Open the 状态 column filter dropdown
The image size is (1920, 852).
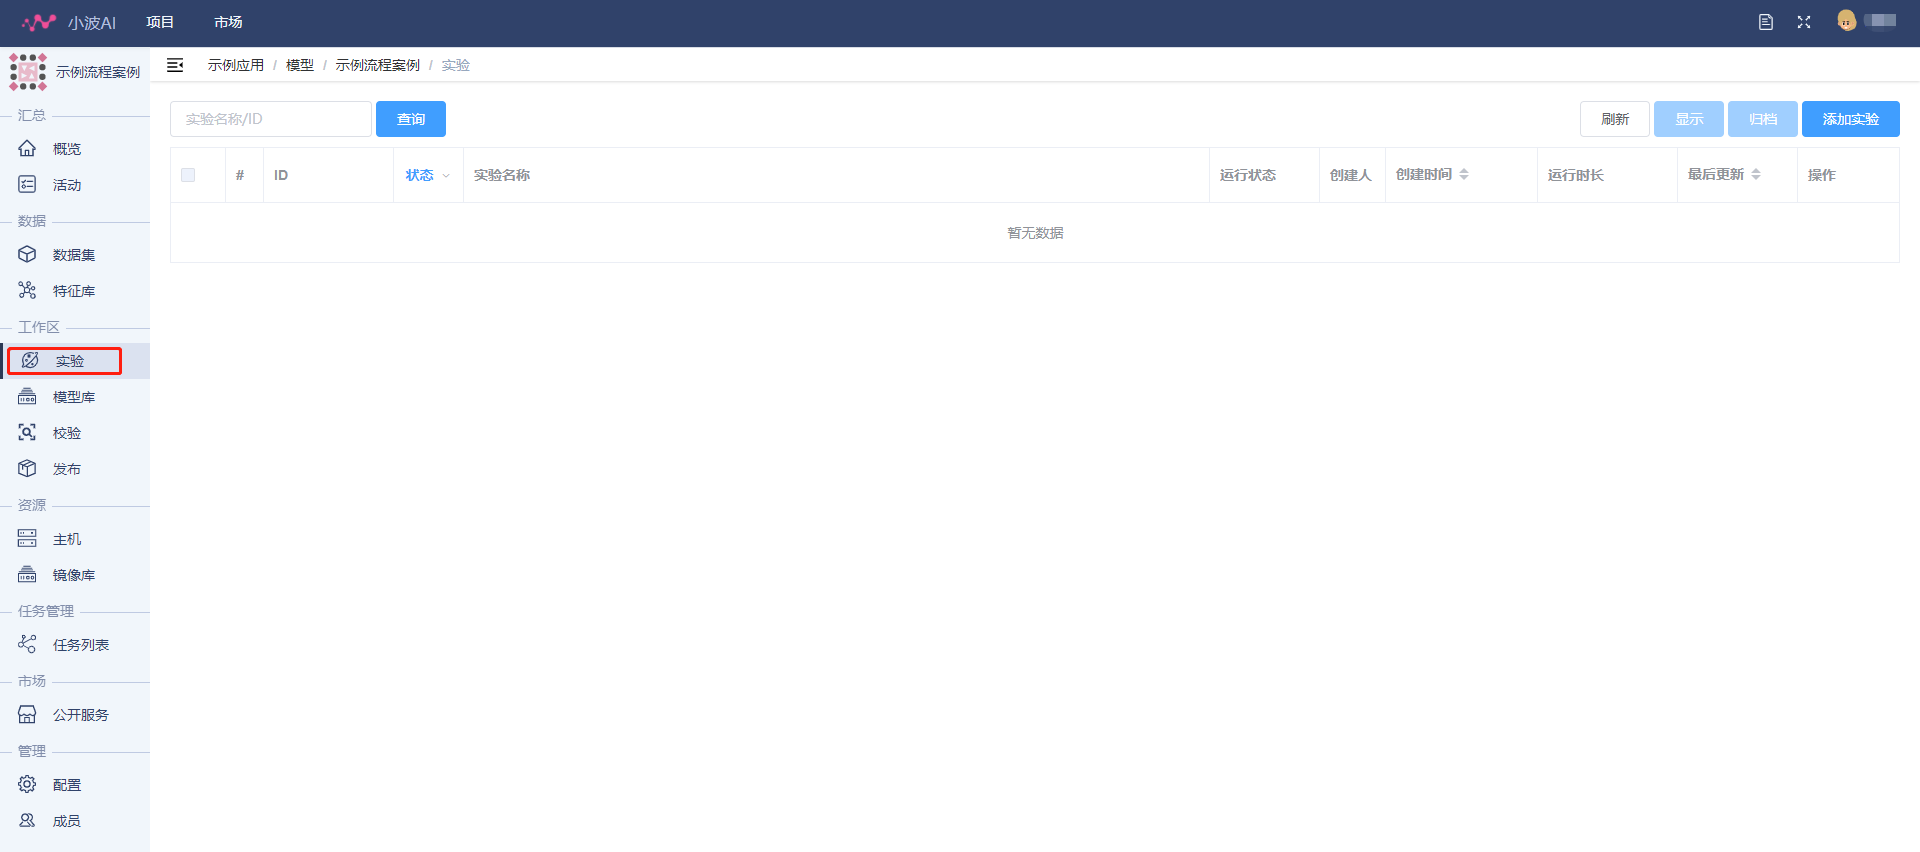click(446, 176)
